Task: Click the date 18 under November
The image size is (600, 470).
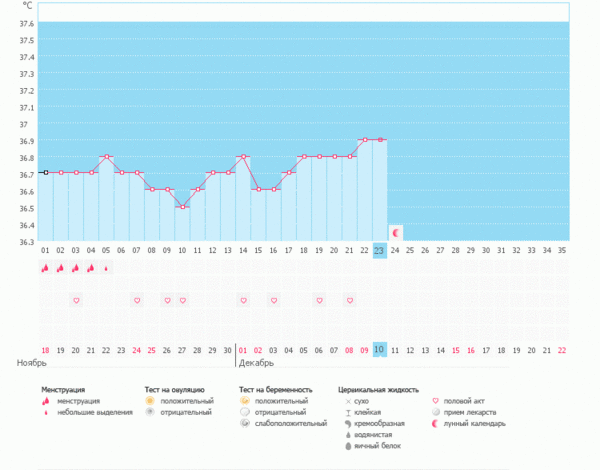Action: (x=45, y=349)
